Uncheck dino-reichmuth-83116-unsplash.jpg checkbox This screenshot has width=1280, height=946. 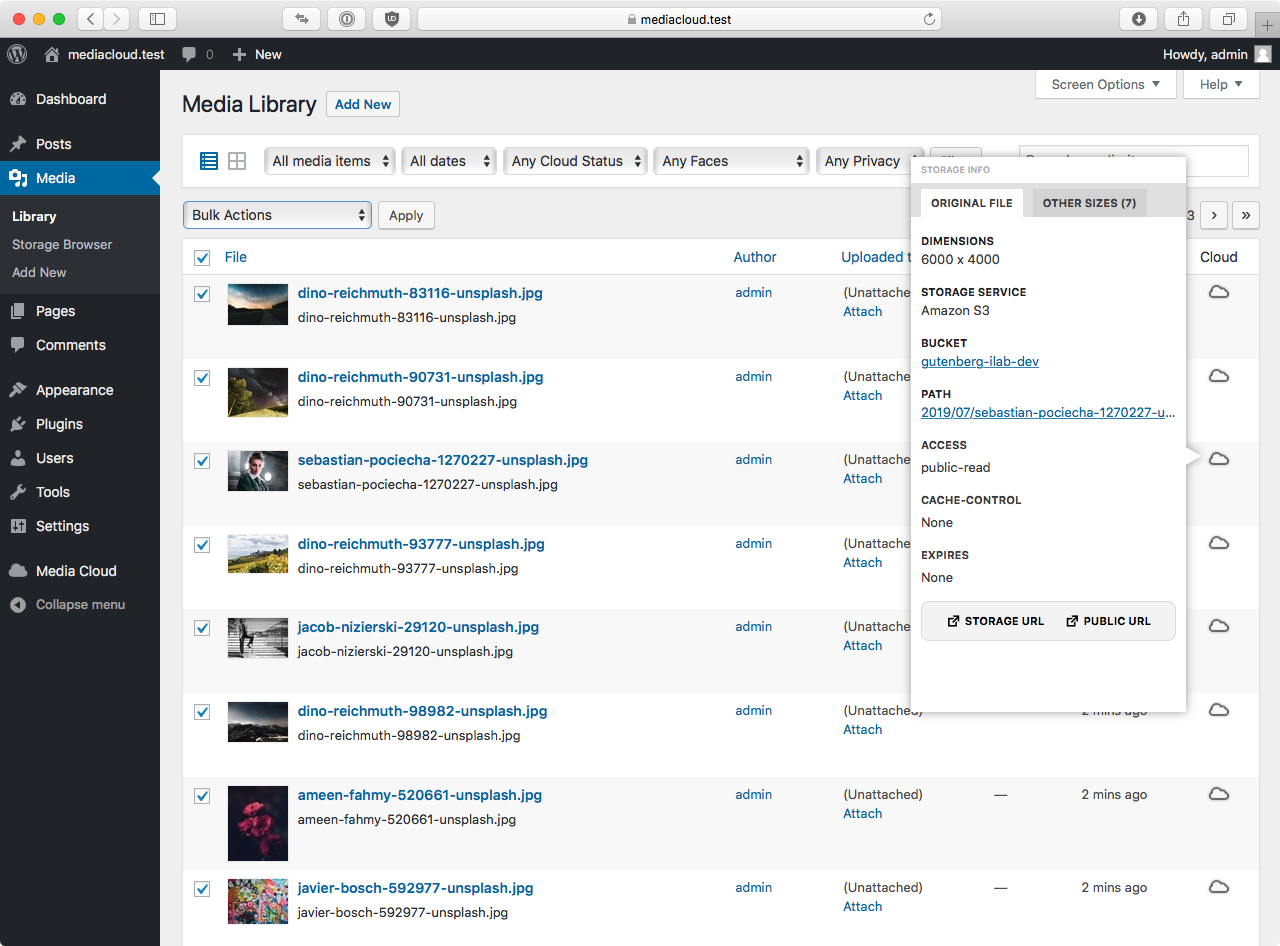pyautogui.click(x=202, y=294)
